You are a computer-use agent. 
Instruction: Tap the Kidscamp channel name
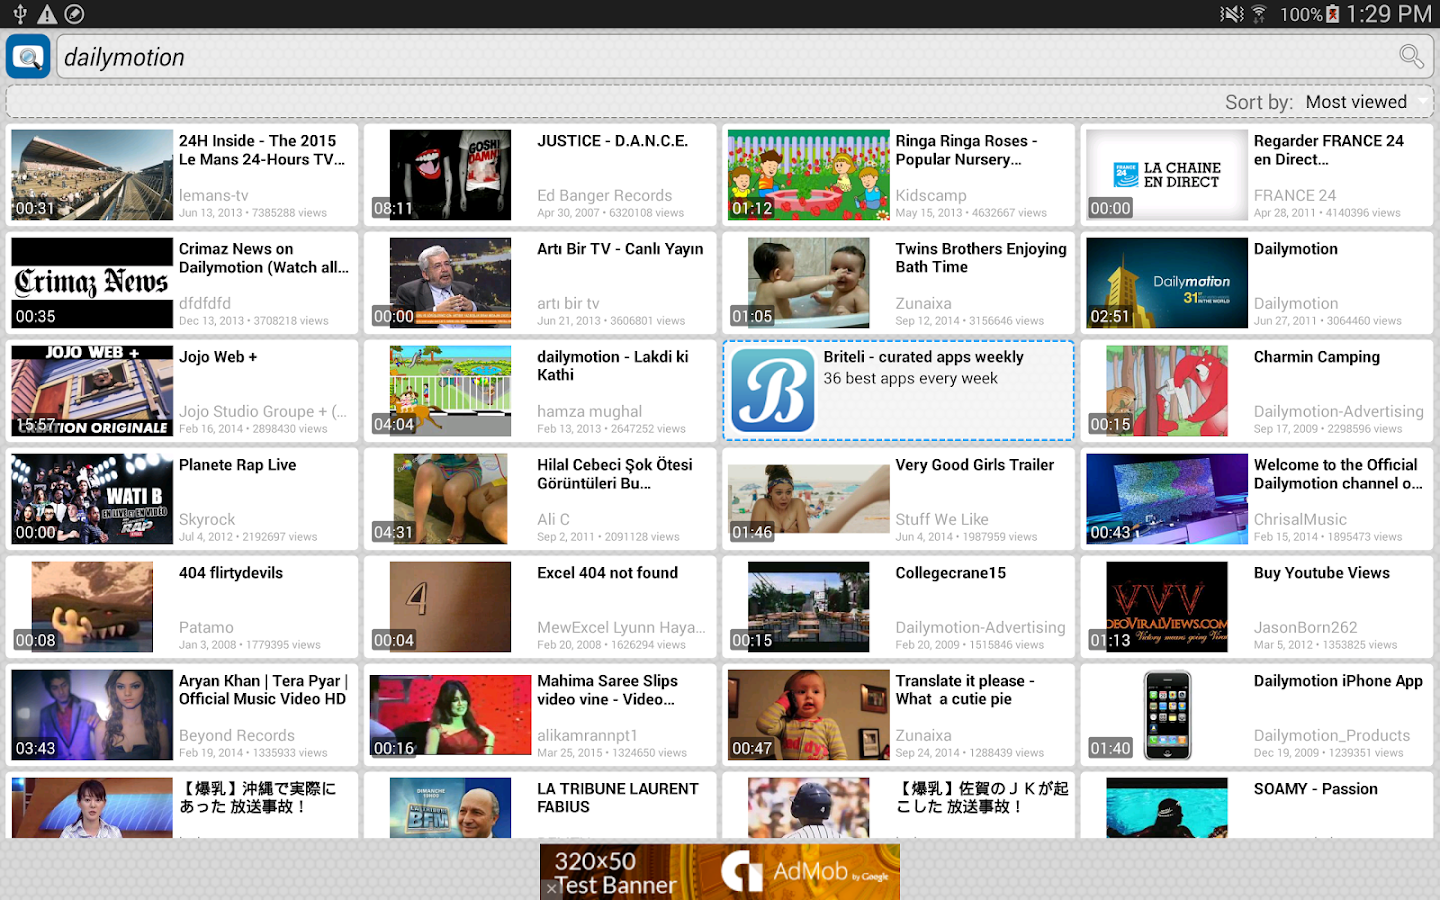[931, 195]
